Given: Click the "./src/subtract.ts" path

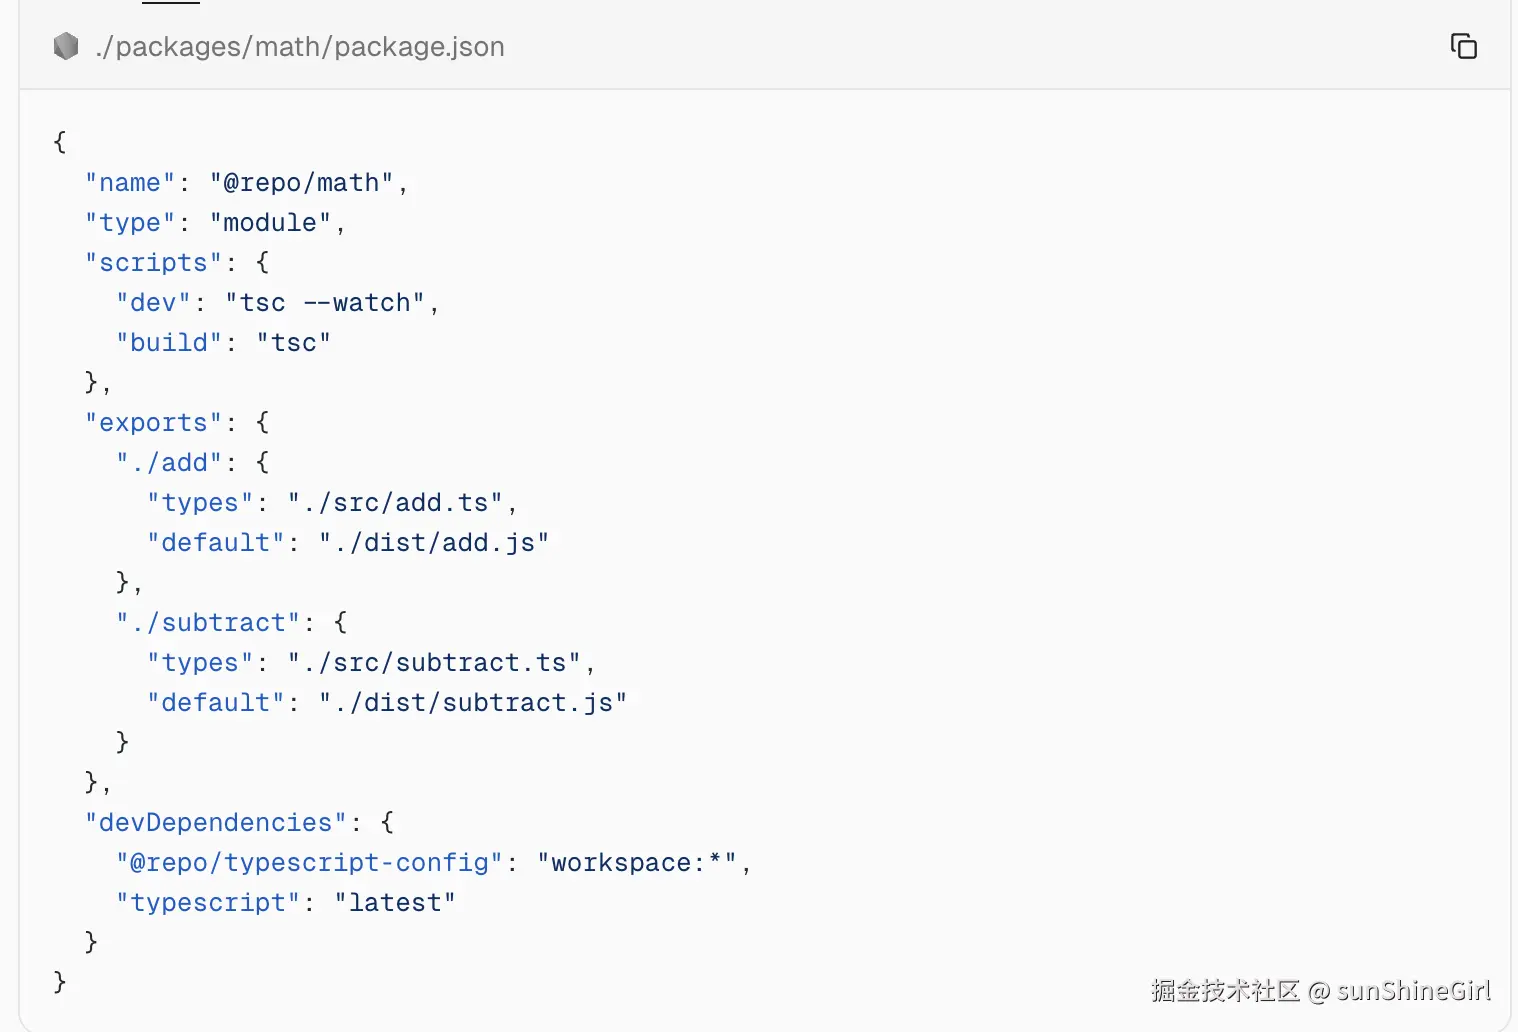Looking at the screenshot, I should tap(434, 663).
